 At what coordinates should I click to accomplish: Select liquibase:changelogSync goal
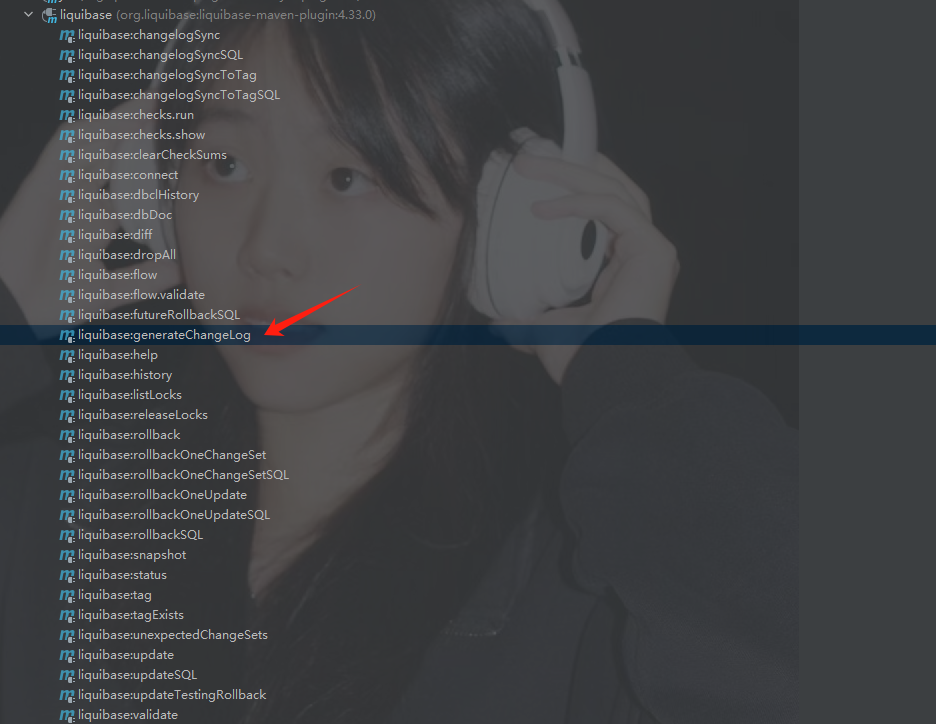(x=149, y=35)
